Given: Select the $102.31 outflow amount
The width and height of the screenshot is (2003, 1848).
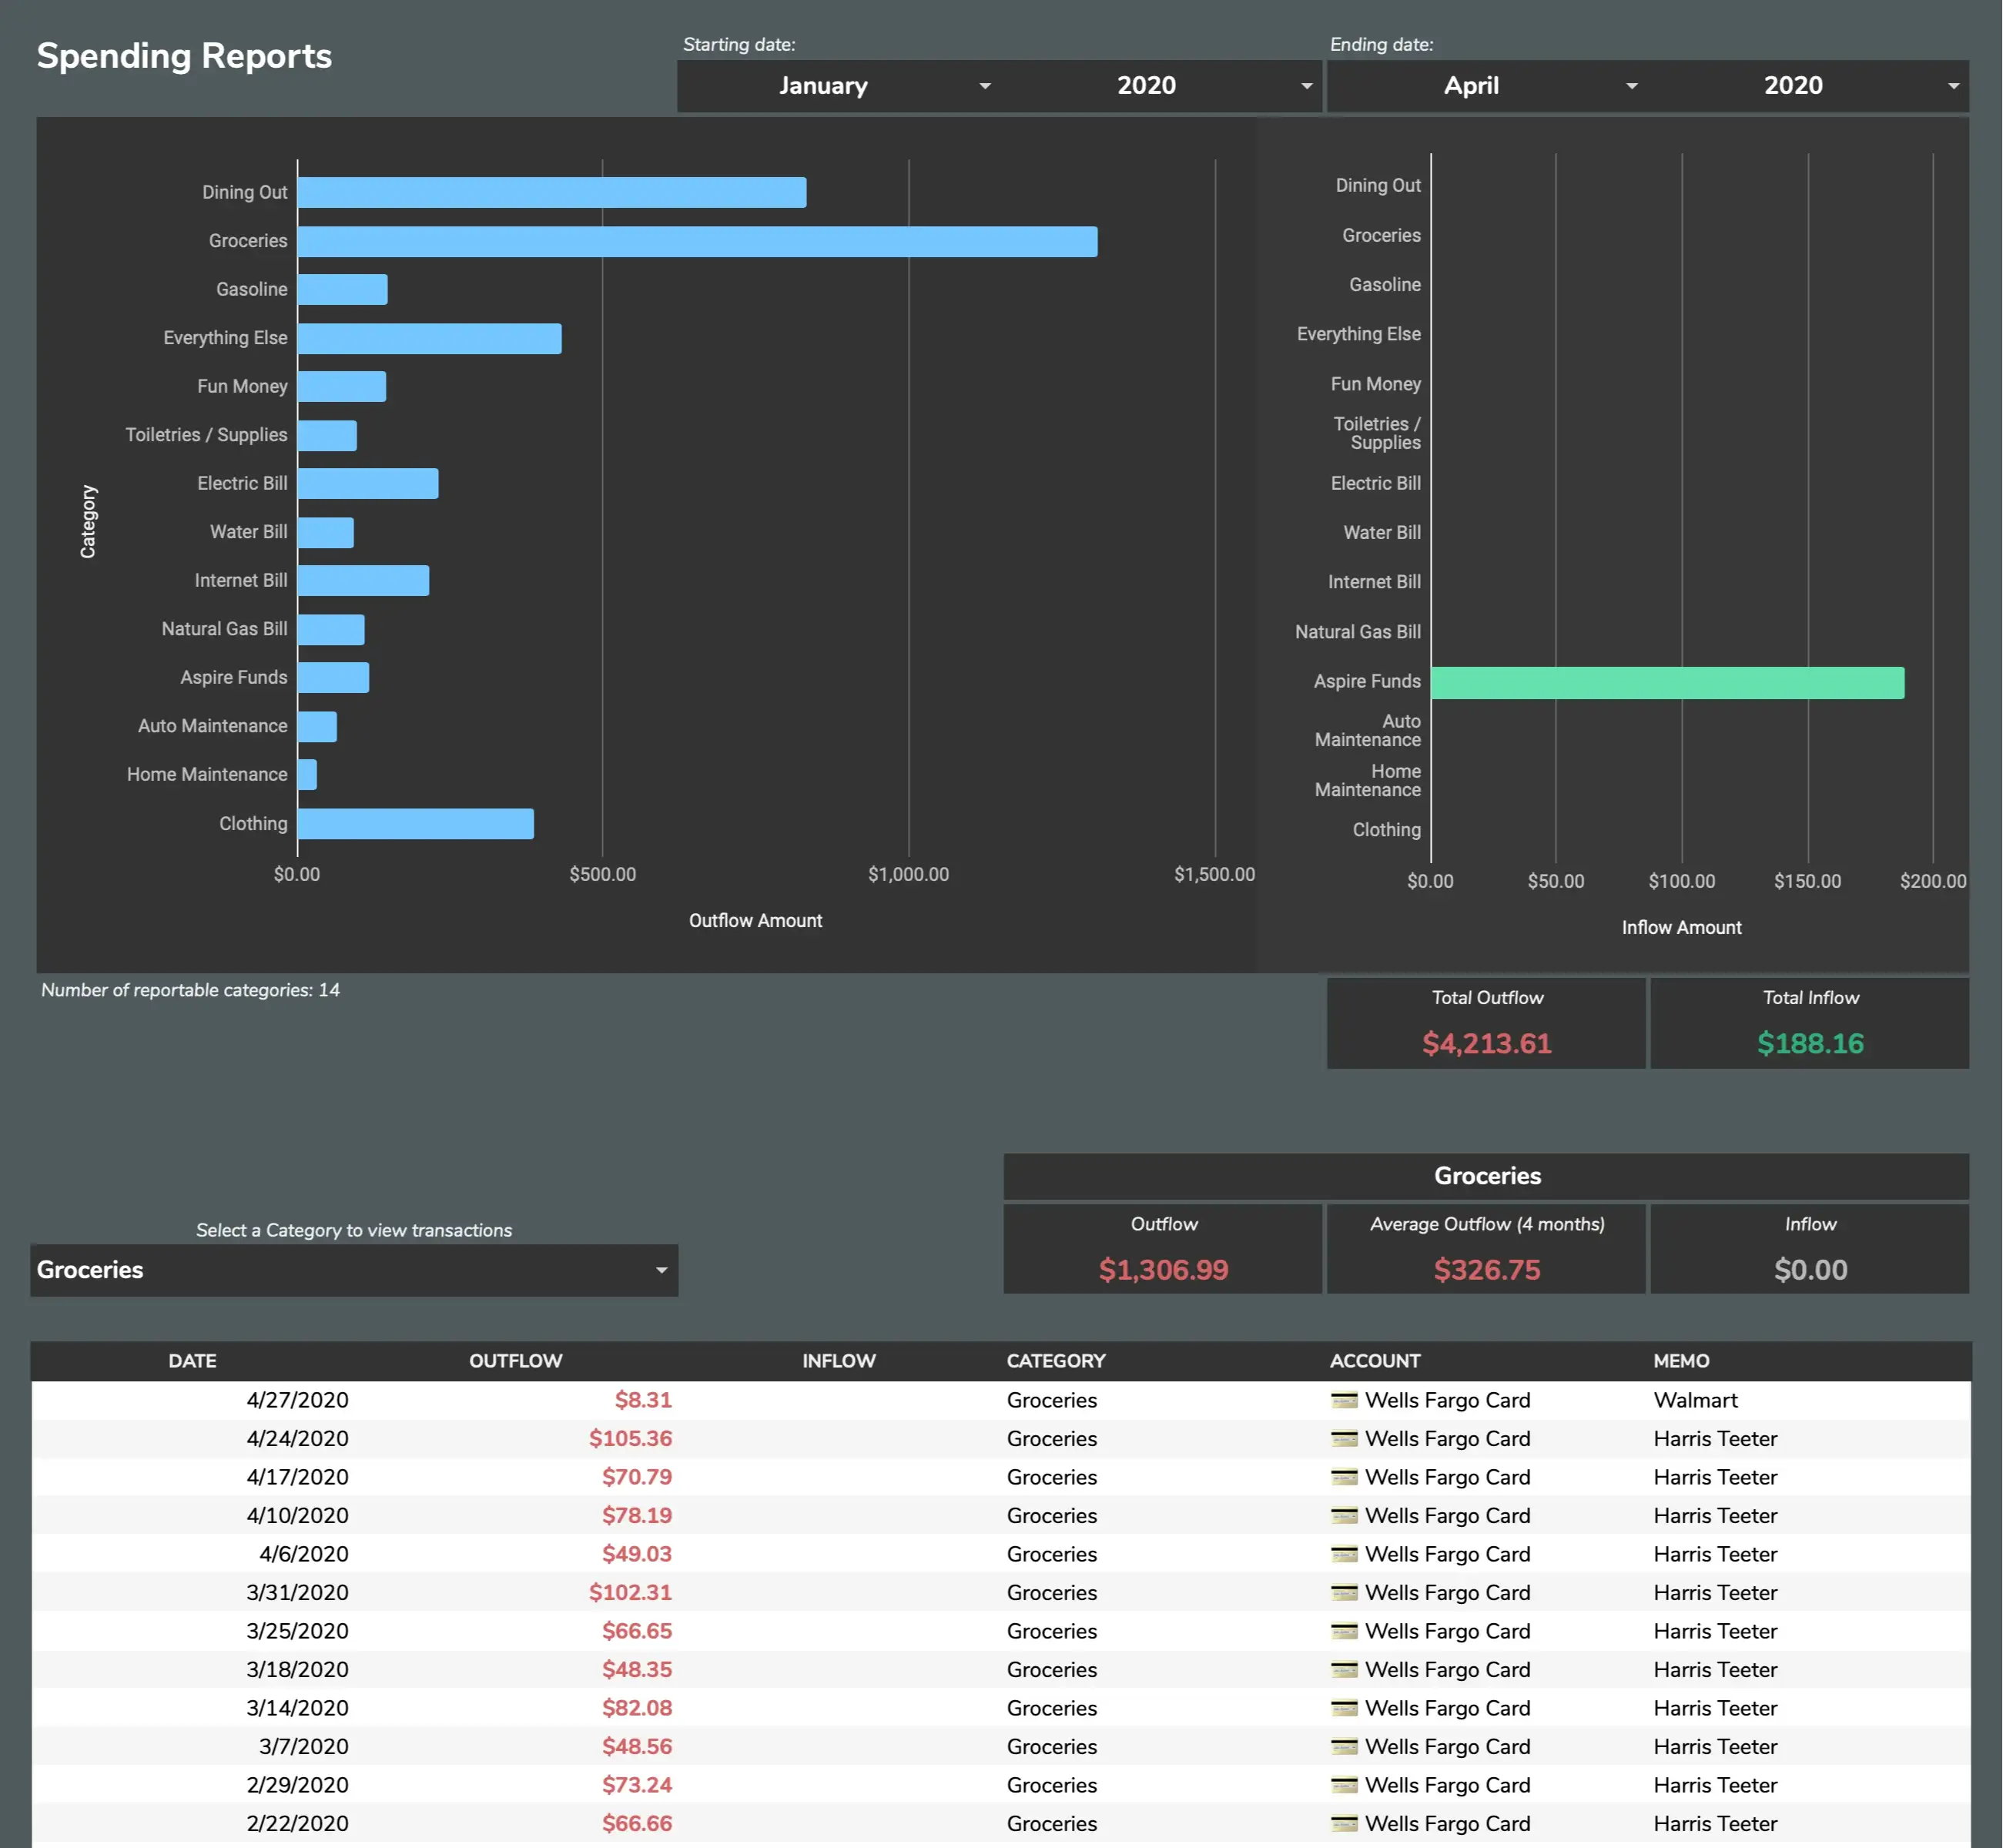Looking at the screenshot, I should point(630,1592).
